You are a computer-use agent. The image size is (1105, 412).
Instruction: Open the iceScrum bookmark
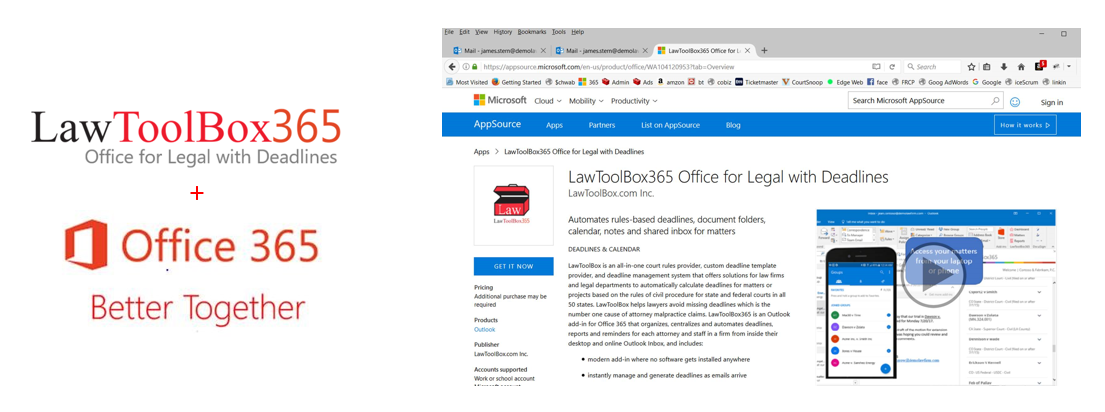[1021, 82]
